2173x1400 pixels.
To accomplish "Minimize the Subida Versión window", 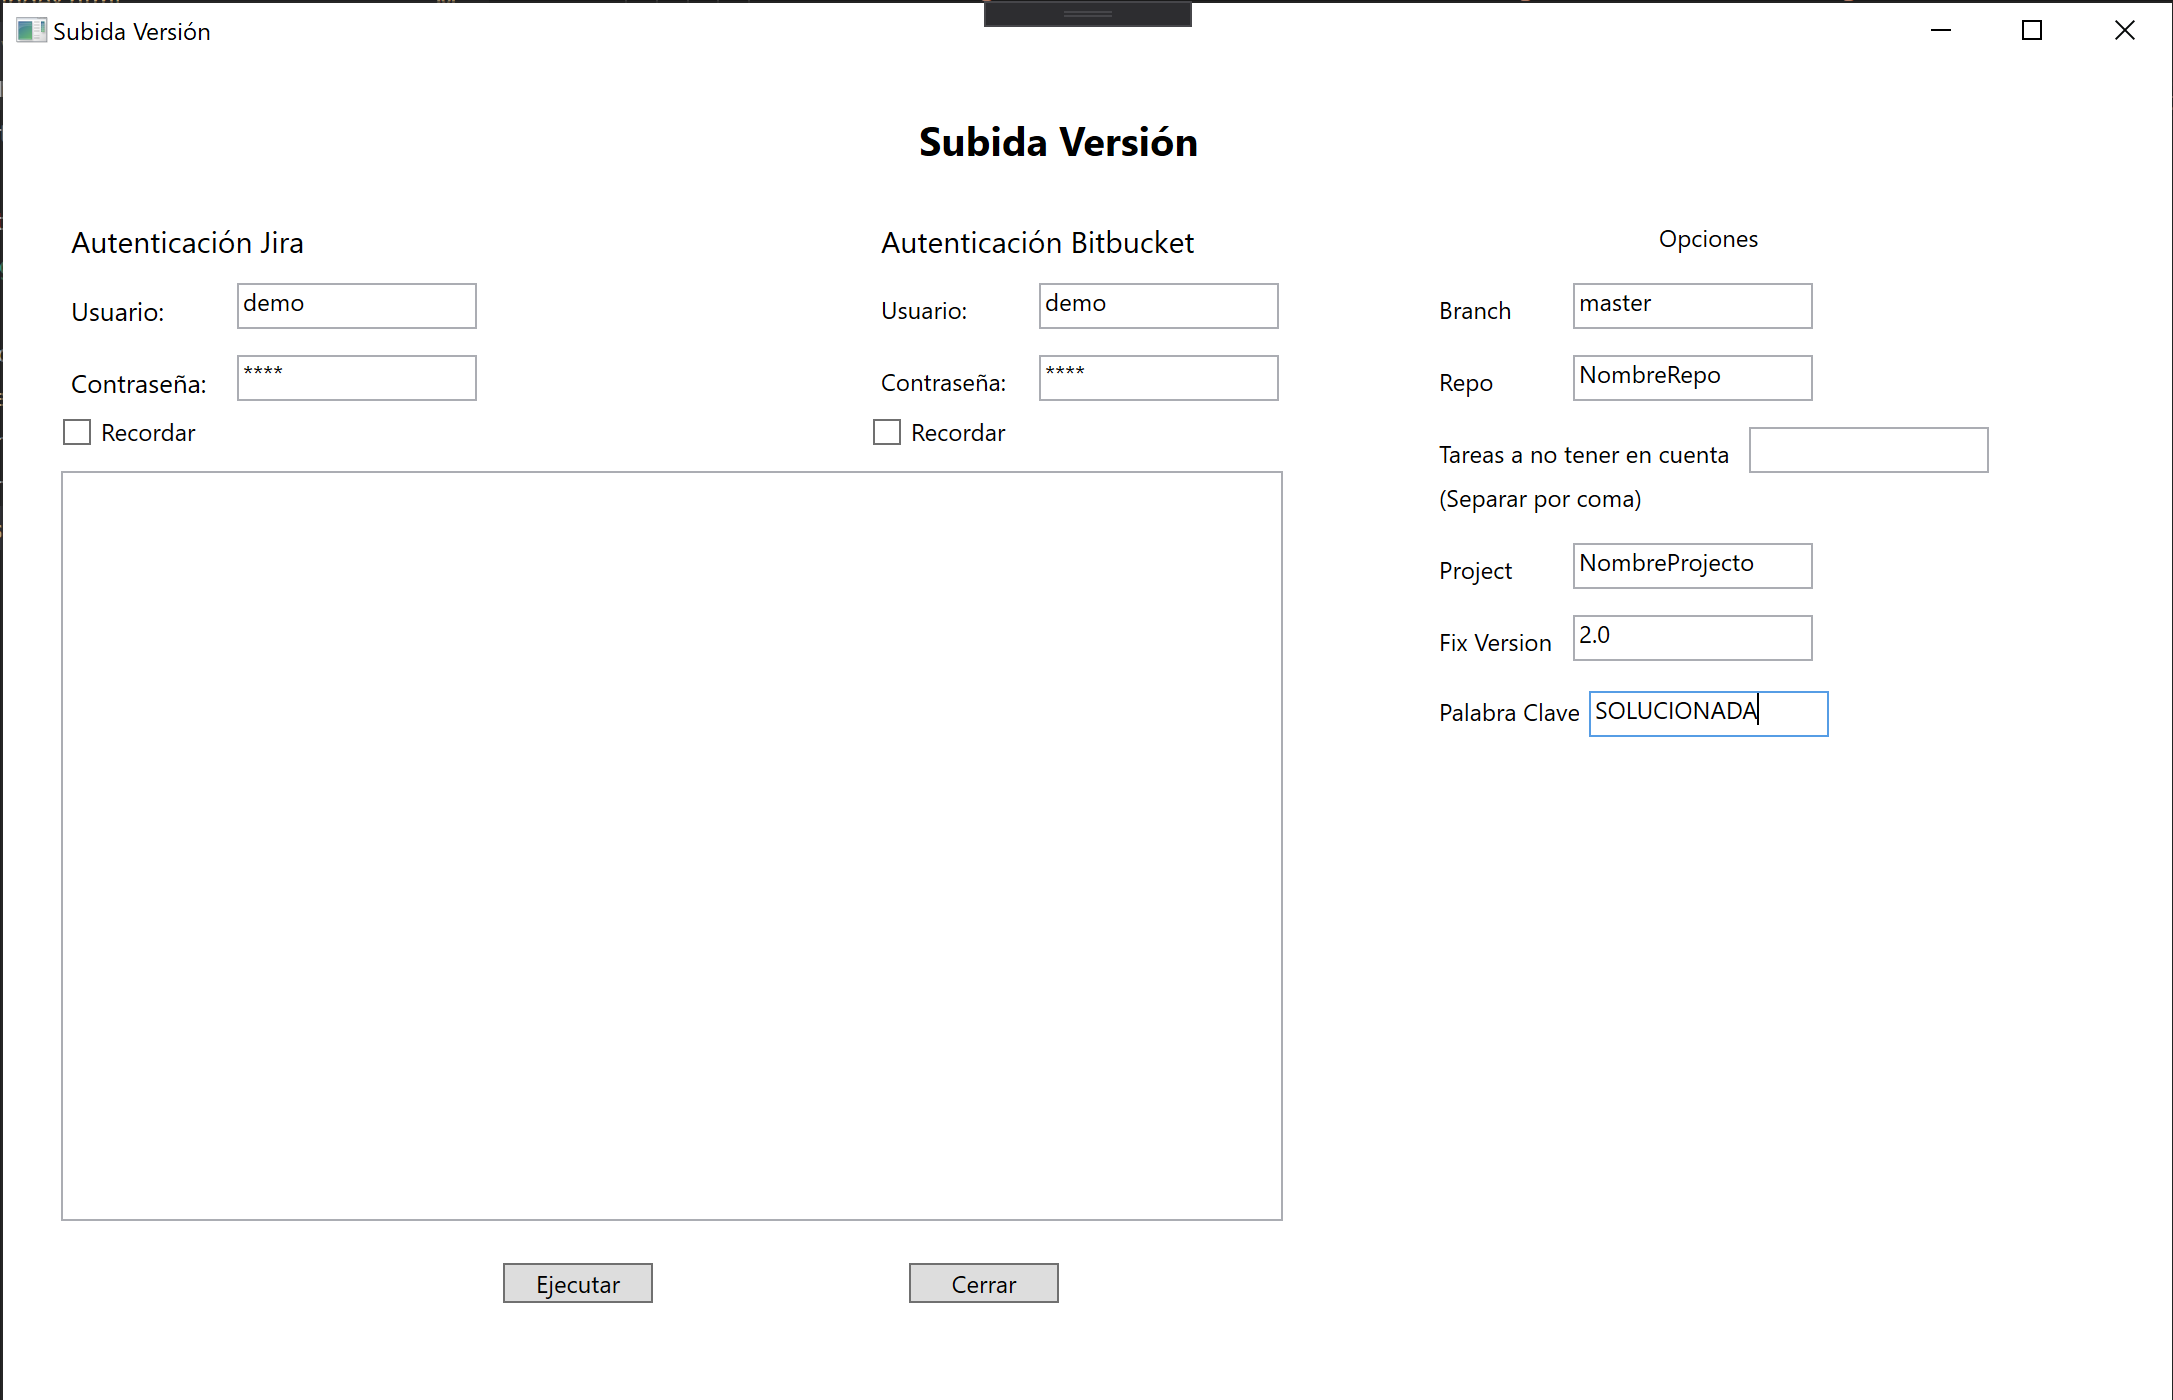I will pos(1941,31).
